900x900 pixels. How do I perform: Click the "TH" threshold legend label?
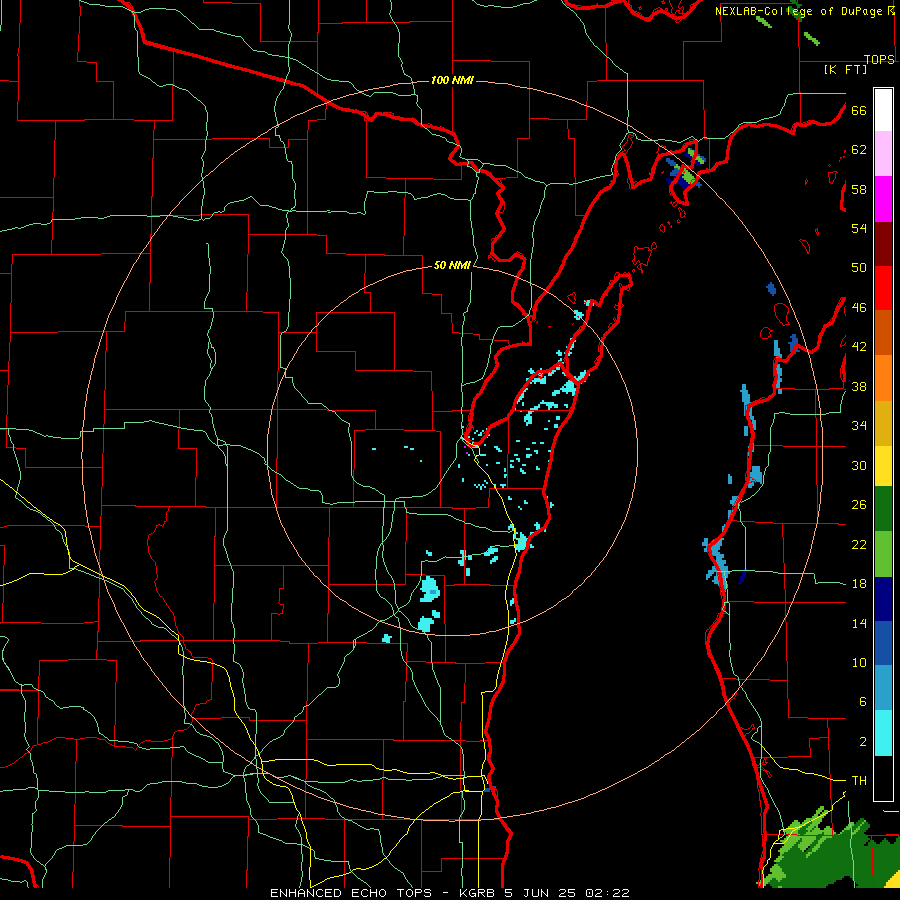coord(859,781)
